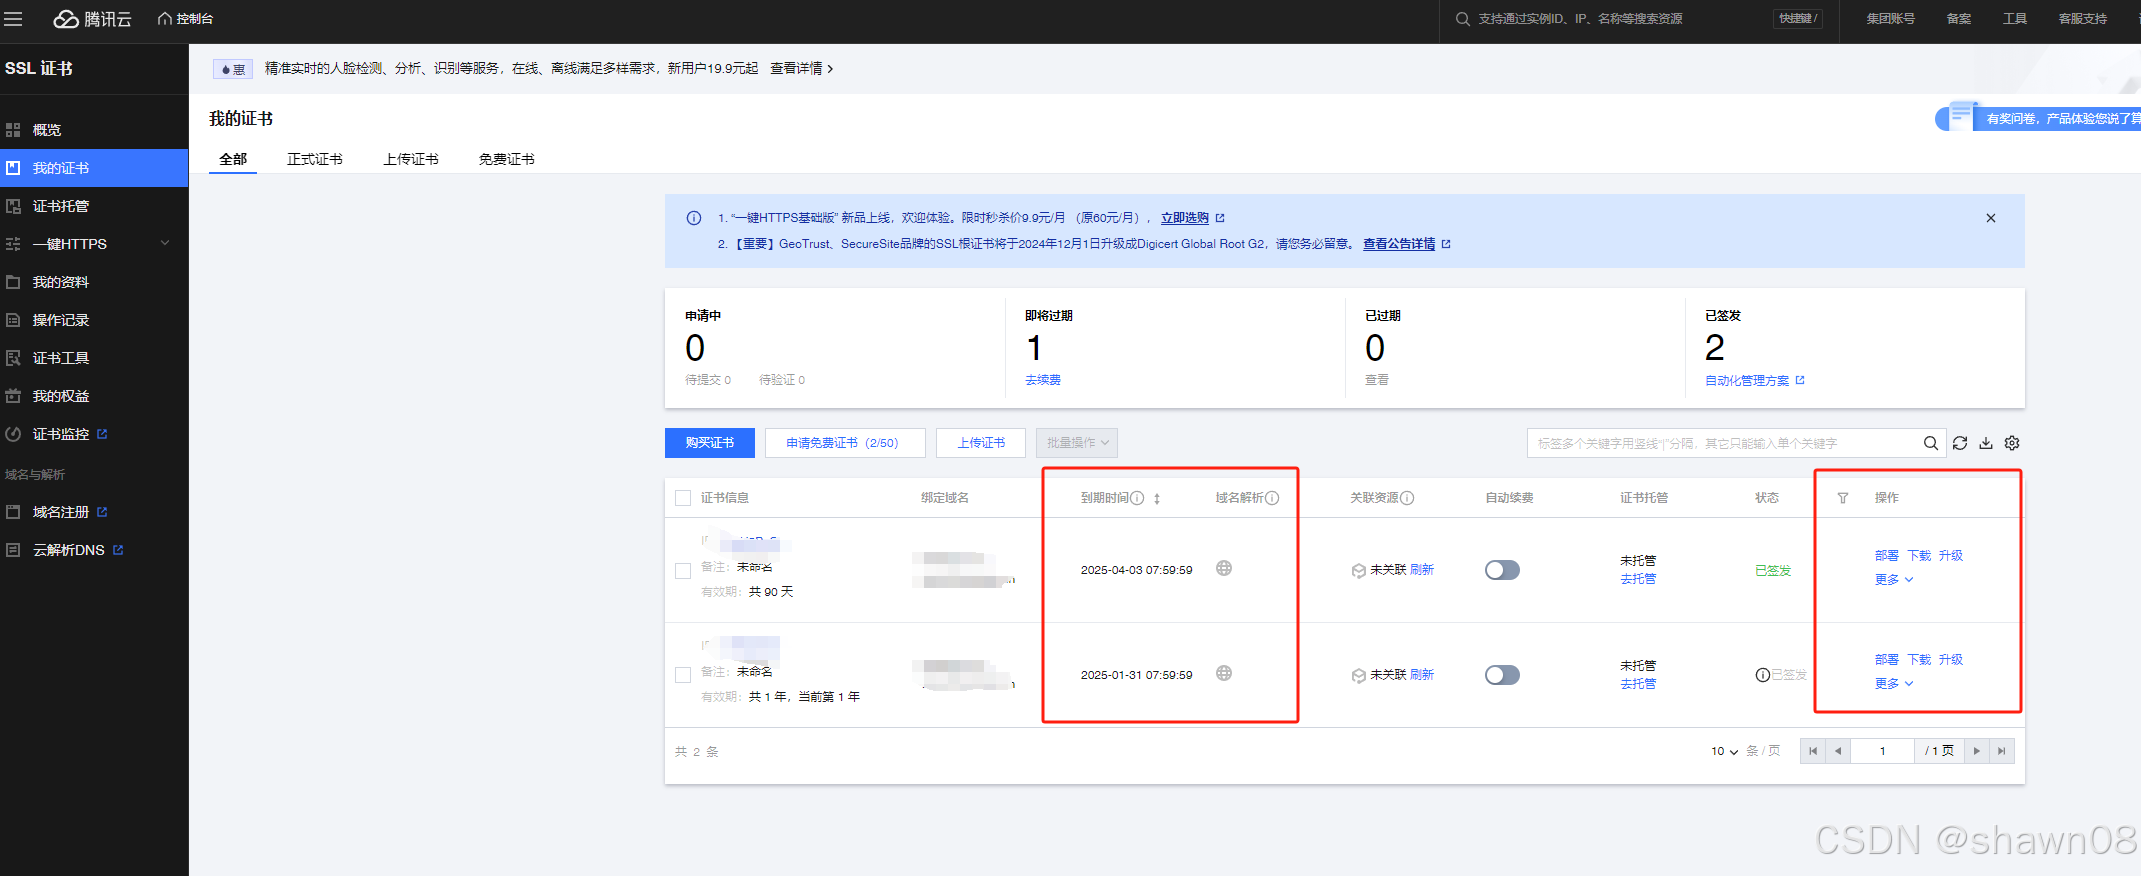Open 工具 in the top menu
The image size is (2141, 876).
[x=2015, y=19]
